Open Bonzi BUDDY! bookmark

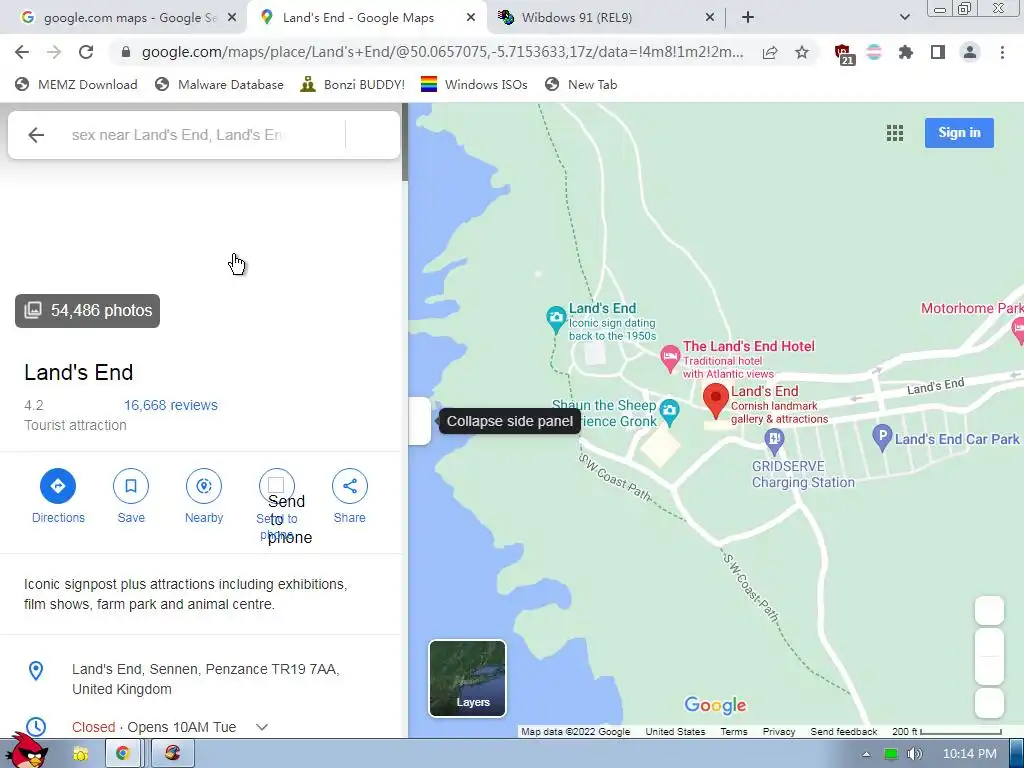pos(352,84)
